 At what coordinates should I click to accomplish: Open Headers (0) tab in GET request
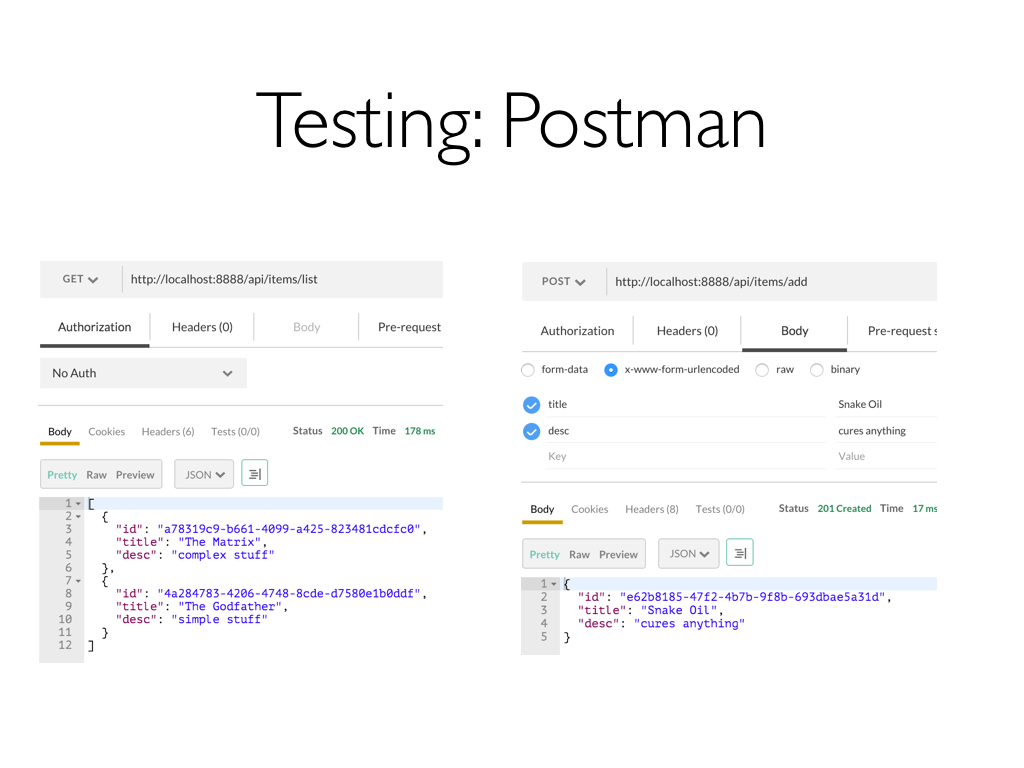point(202,327)
